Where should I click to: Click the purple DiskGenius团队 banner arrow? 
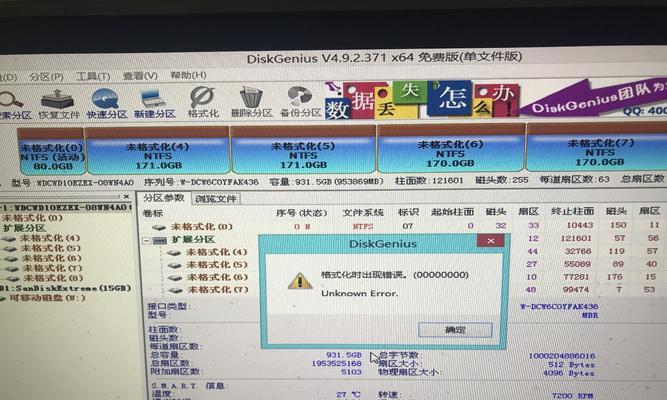point(593,99)
